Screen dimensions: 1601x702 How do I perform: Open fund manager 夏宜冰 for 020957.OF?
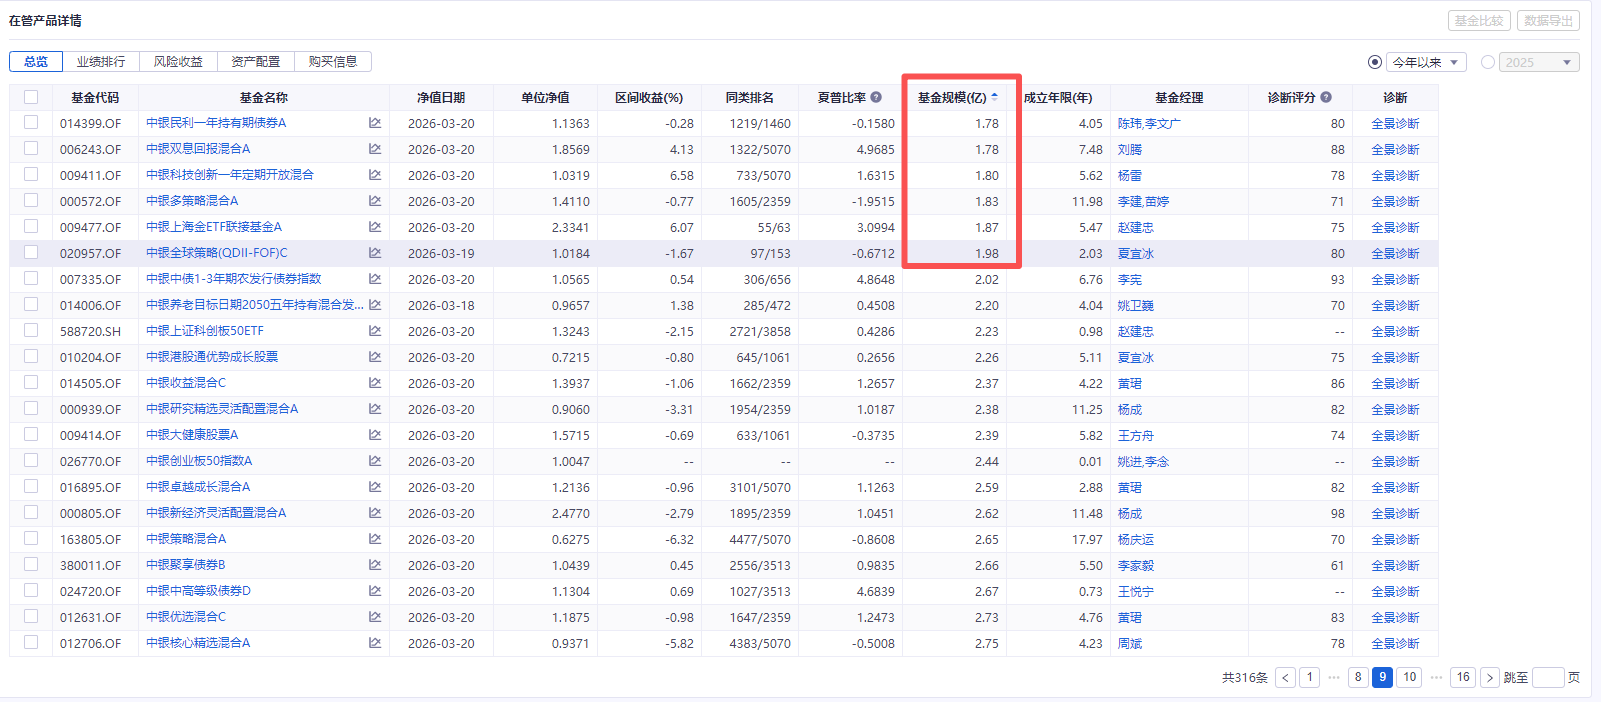tap(1135, 253)
